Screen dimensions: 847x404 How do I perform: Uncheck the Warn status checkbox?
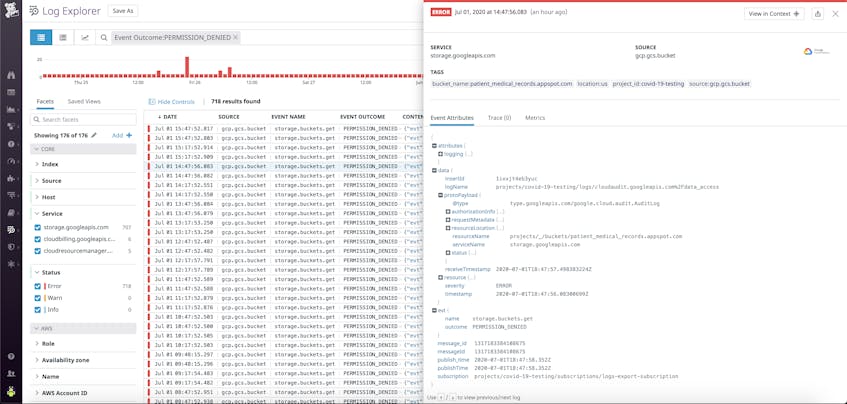point(37,298)
